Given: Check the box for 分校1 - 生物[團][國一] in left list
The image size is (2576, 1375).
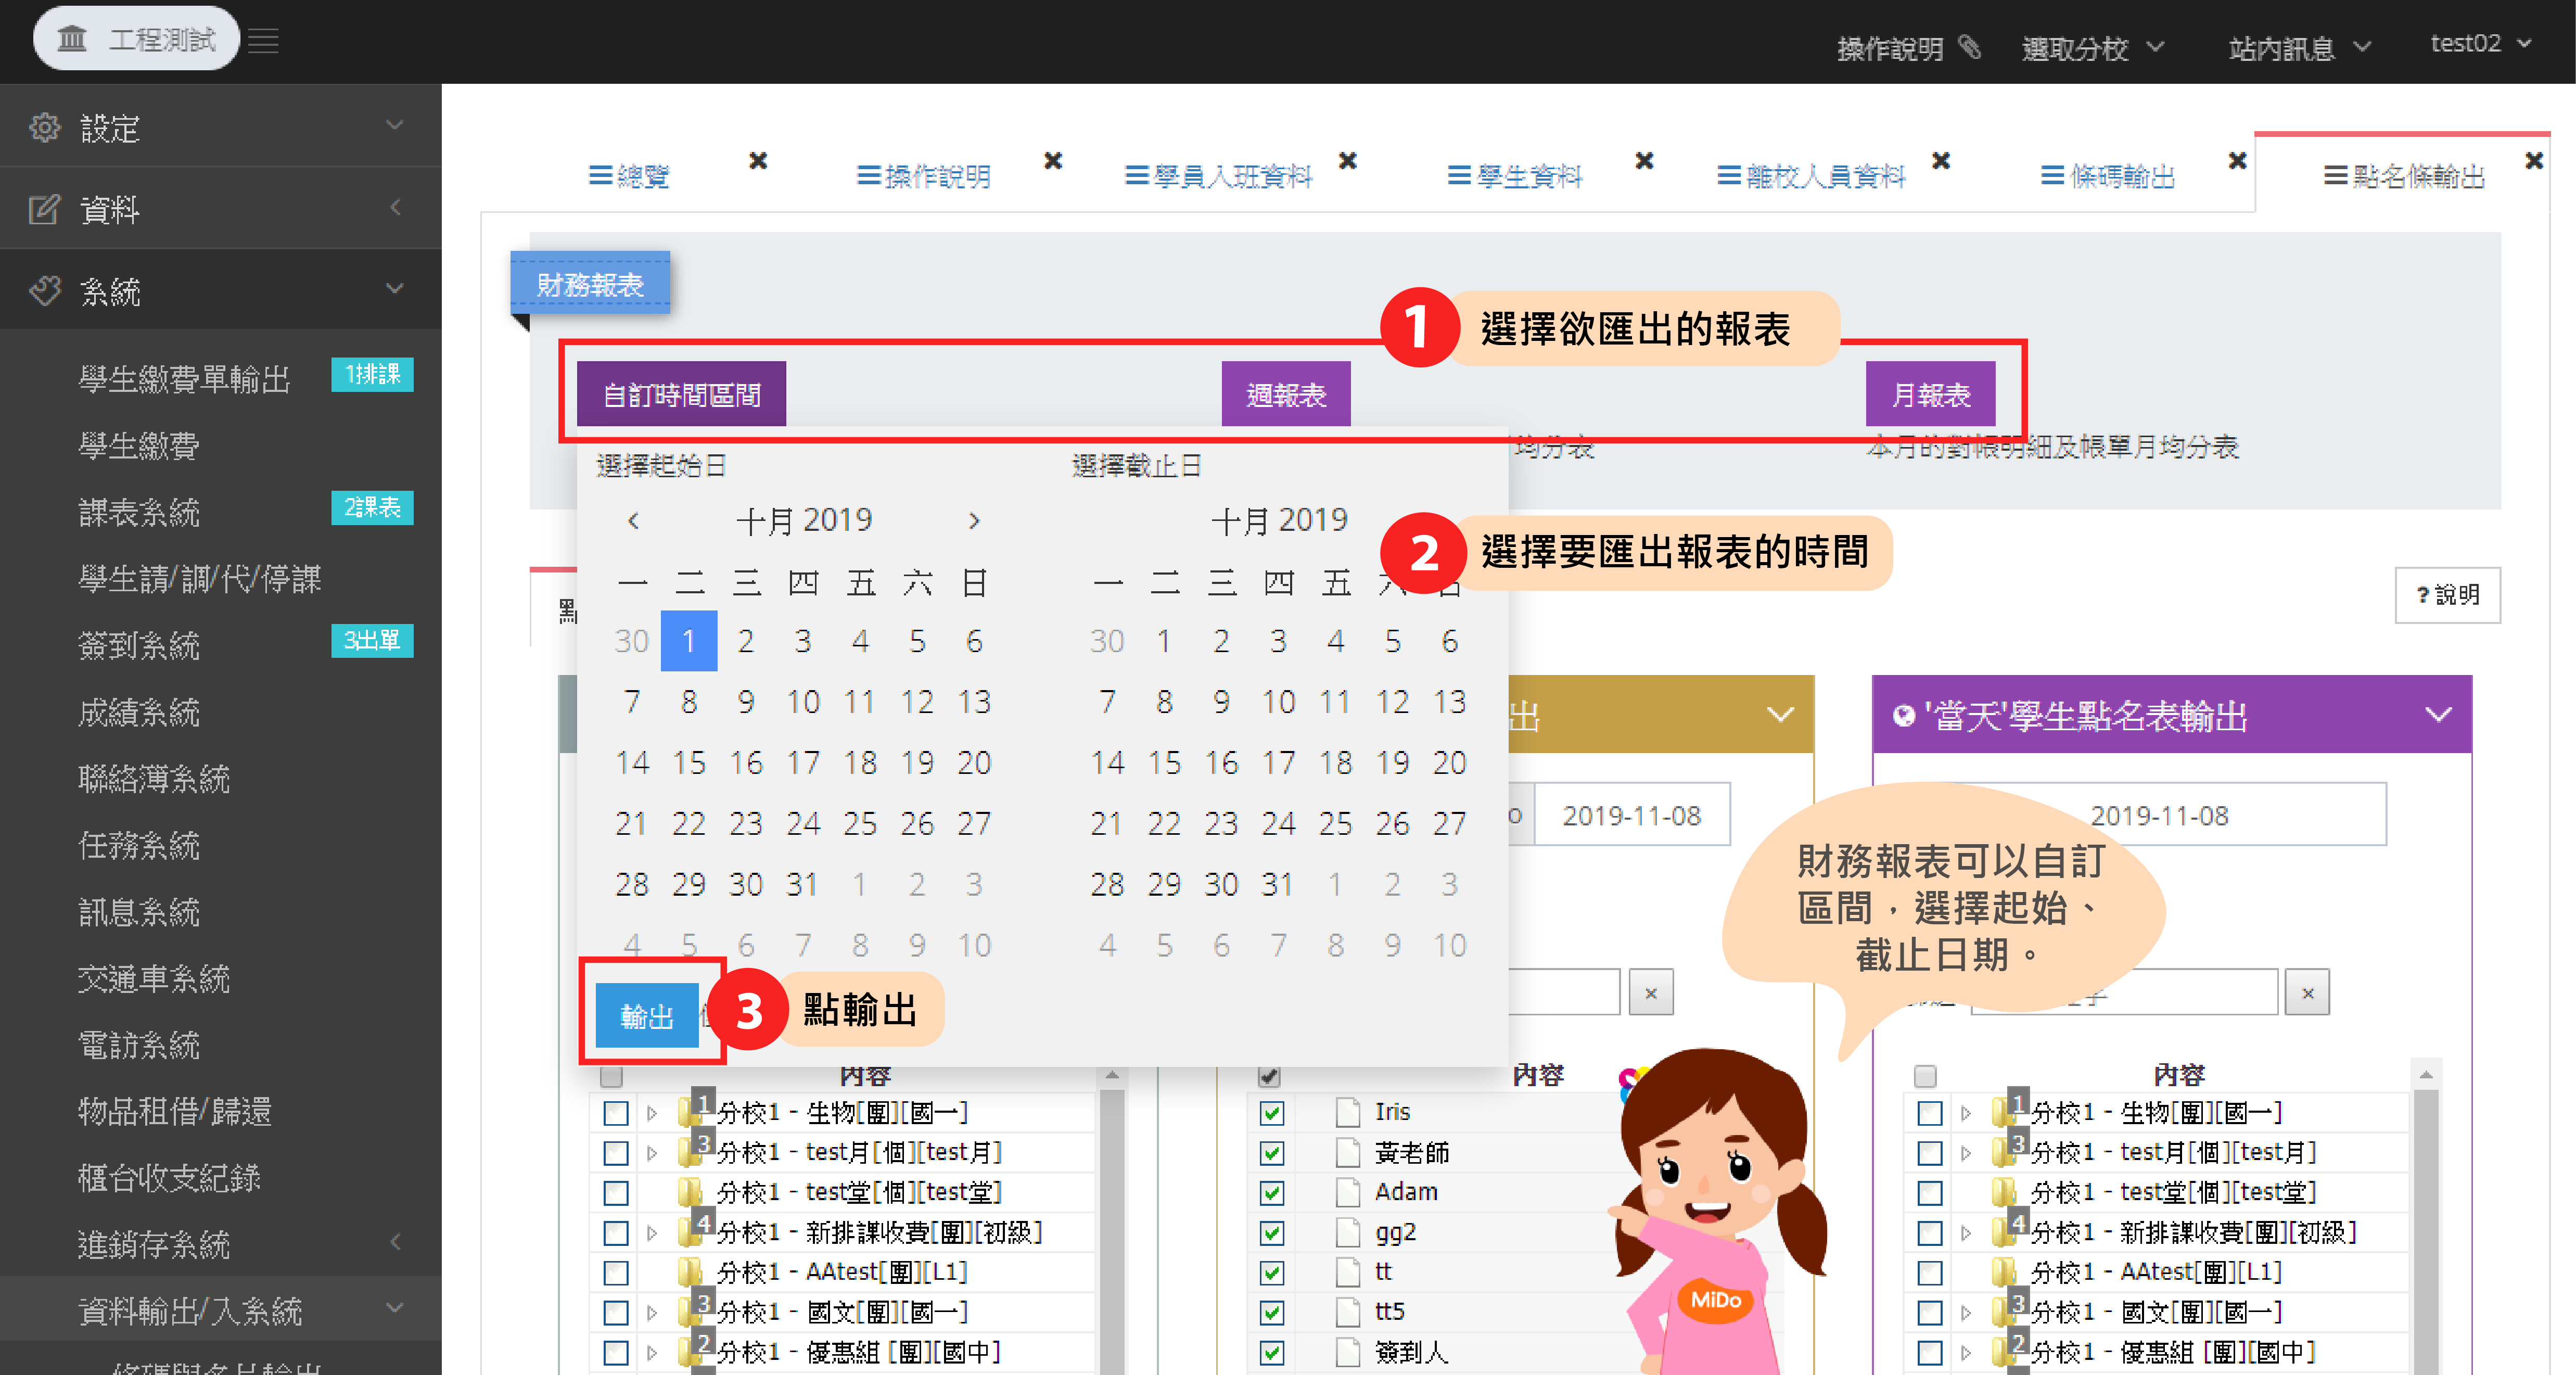Looking at the screenshot, I should point(616,1113).
